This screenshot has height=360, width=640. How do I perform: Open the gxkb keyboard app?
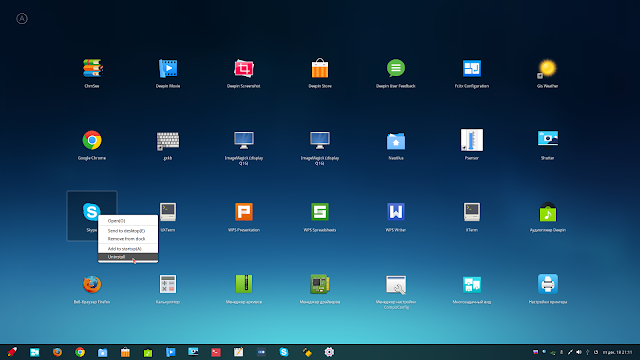[168, 141]
